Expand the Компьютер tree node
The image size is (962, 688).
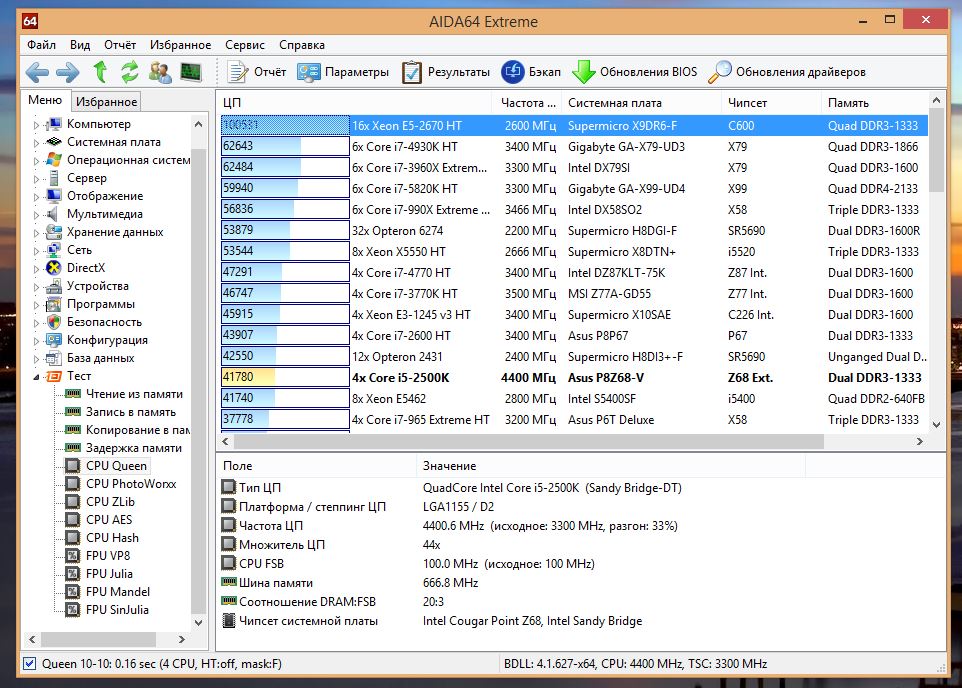pyautogui.click(x=36, y=125)
